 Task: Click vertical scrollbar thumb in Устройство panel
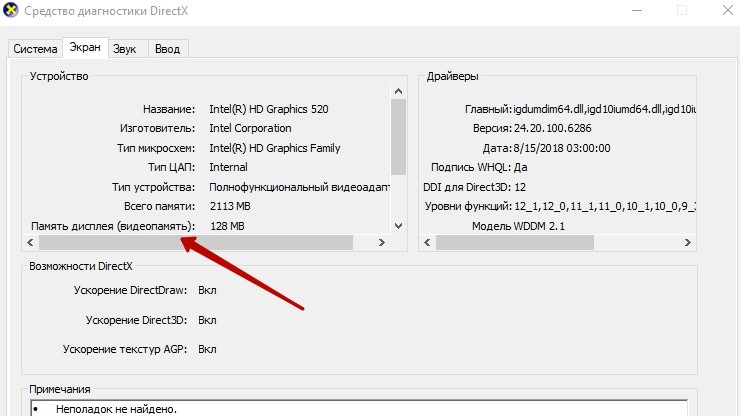pyautogui.click(x=398, y=137)
